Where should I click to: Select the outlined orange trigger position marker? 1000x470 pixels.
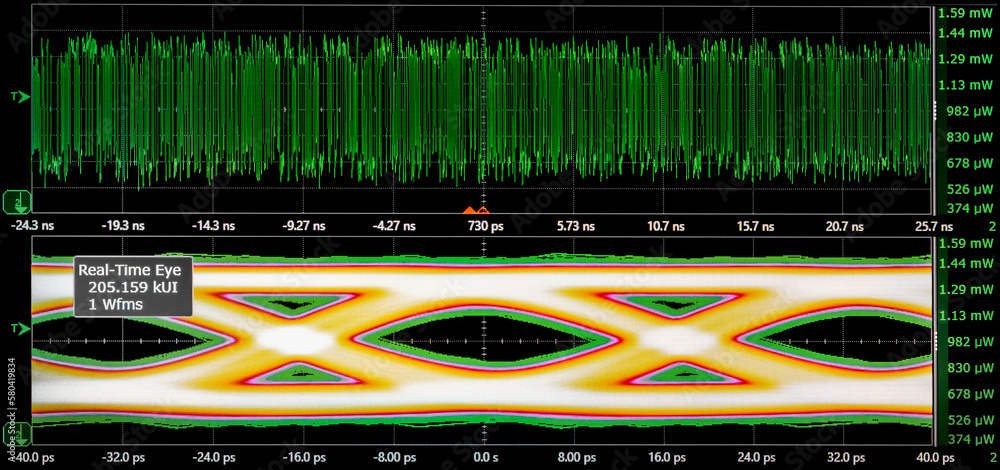483,210
